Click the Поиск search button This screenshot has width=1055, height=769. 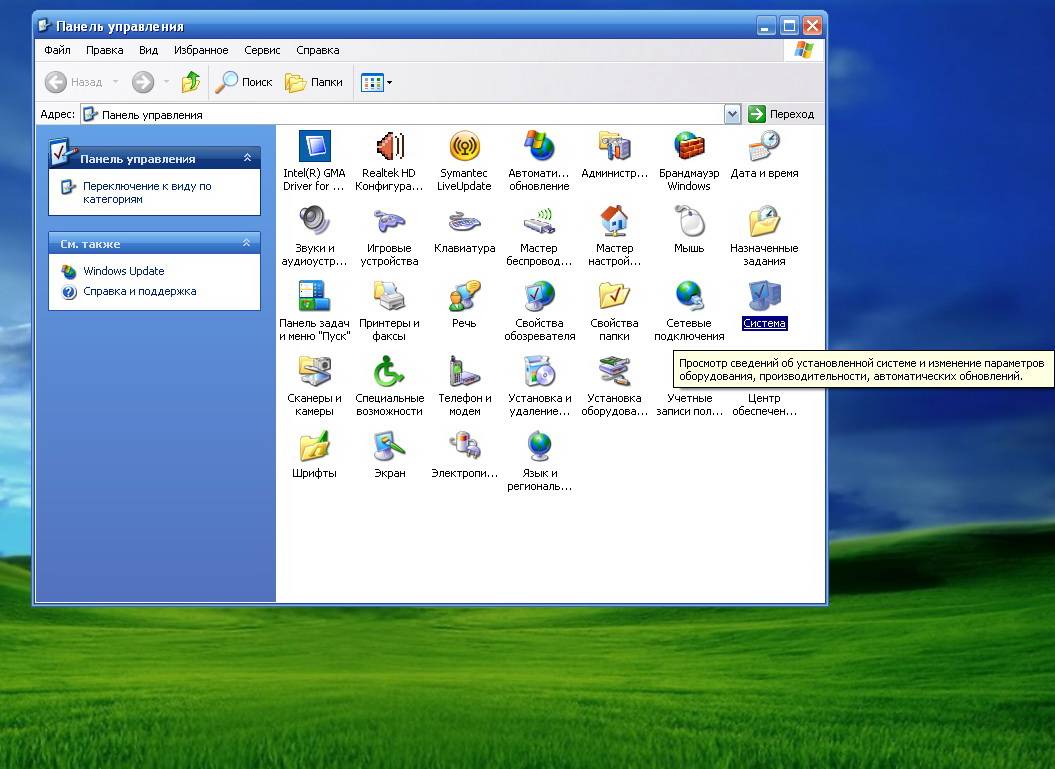point(244,82)
